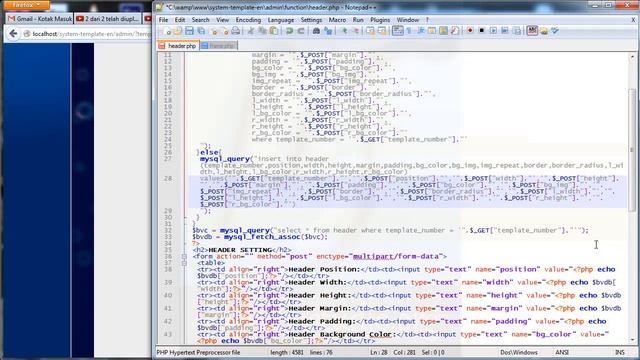Open the File menu
The width and height of the screenshot is (640, 360).
click(x=163, y=20)
